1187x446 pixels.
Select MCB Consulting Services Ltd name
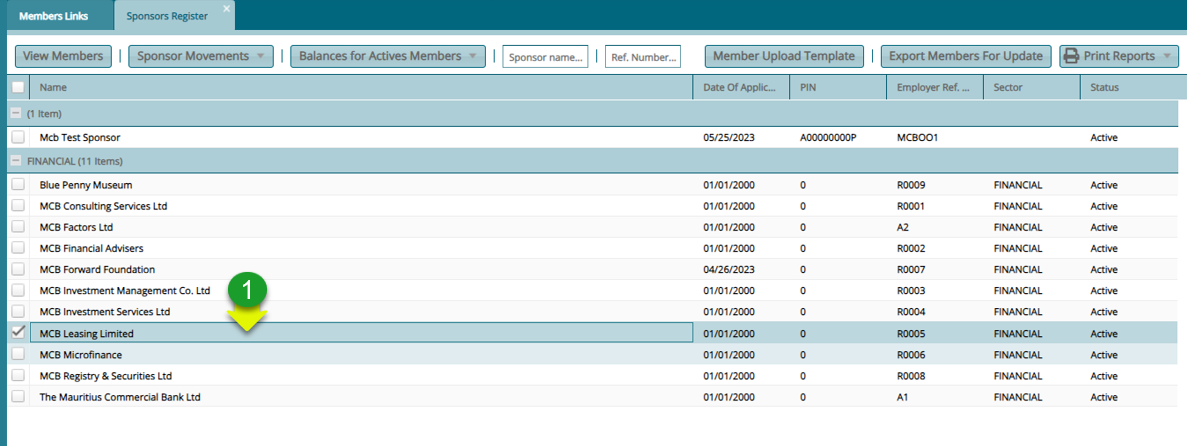point(103,206)
